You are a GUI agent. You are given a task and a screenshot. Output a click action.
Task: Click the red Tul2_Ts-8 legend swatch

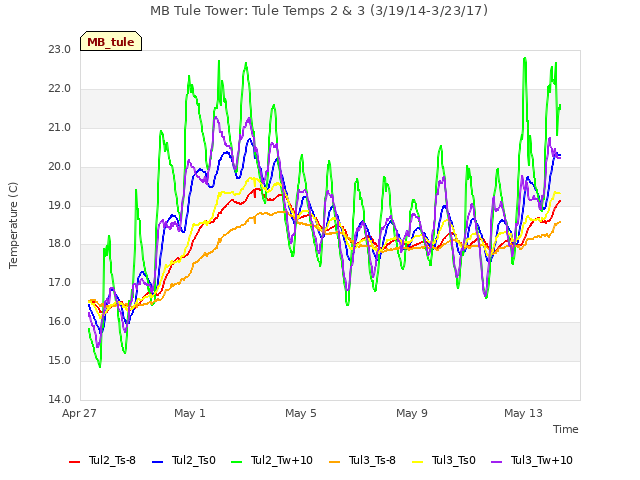[74, 462]
